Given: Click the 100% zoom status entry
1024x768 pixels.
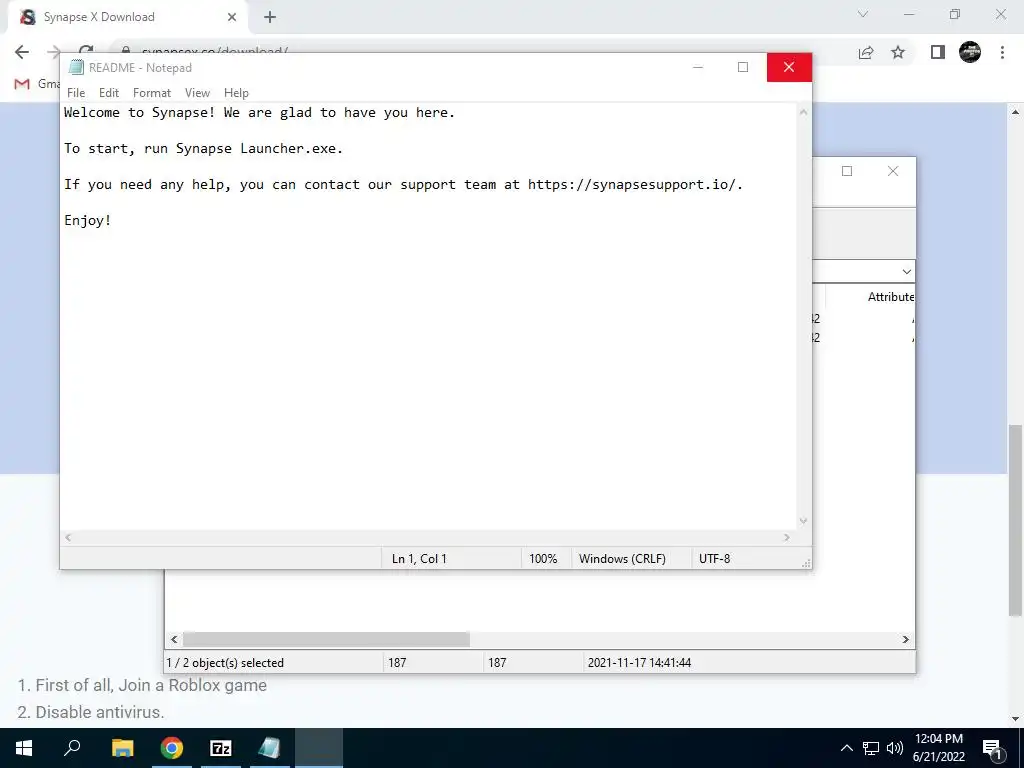Looking at the screenshot, I should coord(543,558).
